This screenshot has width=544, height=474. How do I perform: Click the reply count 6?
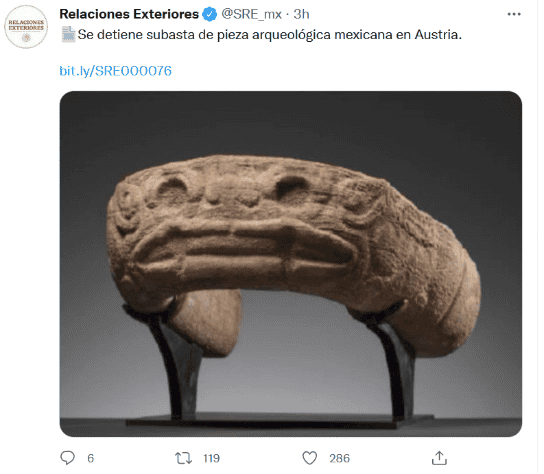tap(91, 458)
